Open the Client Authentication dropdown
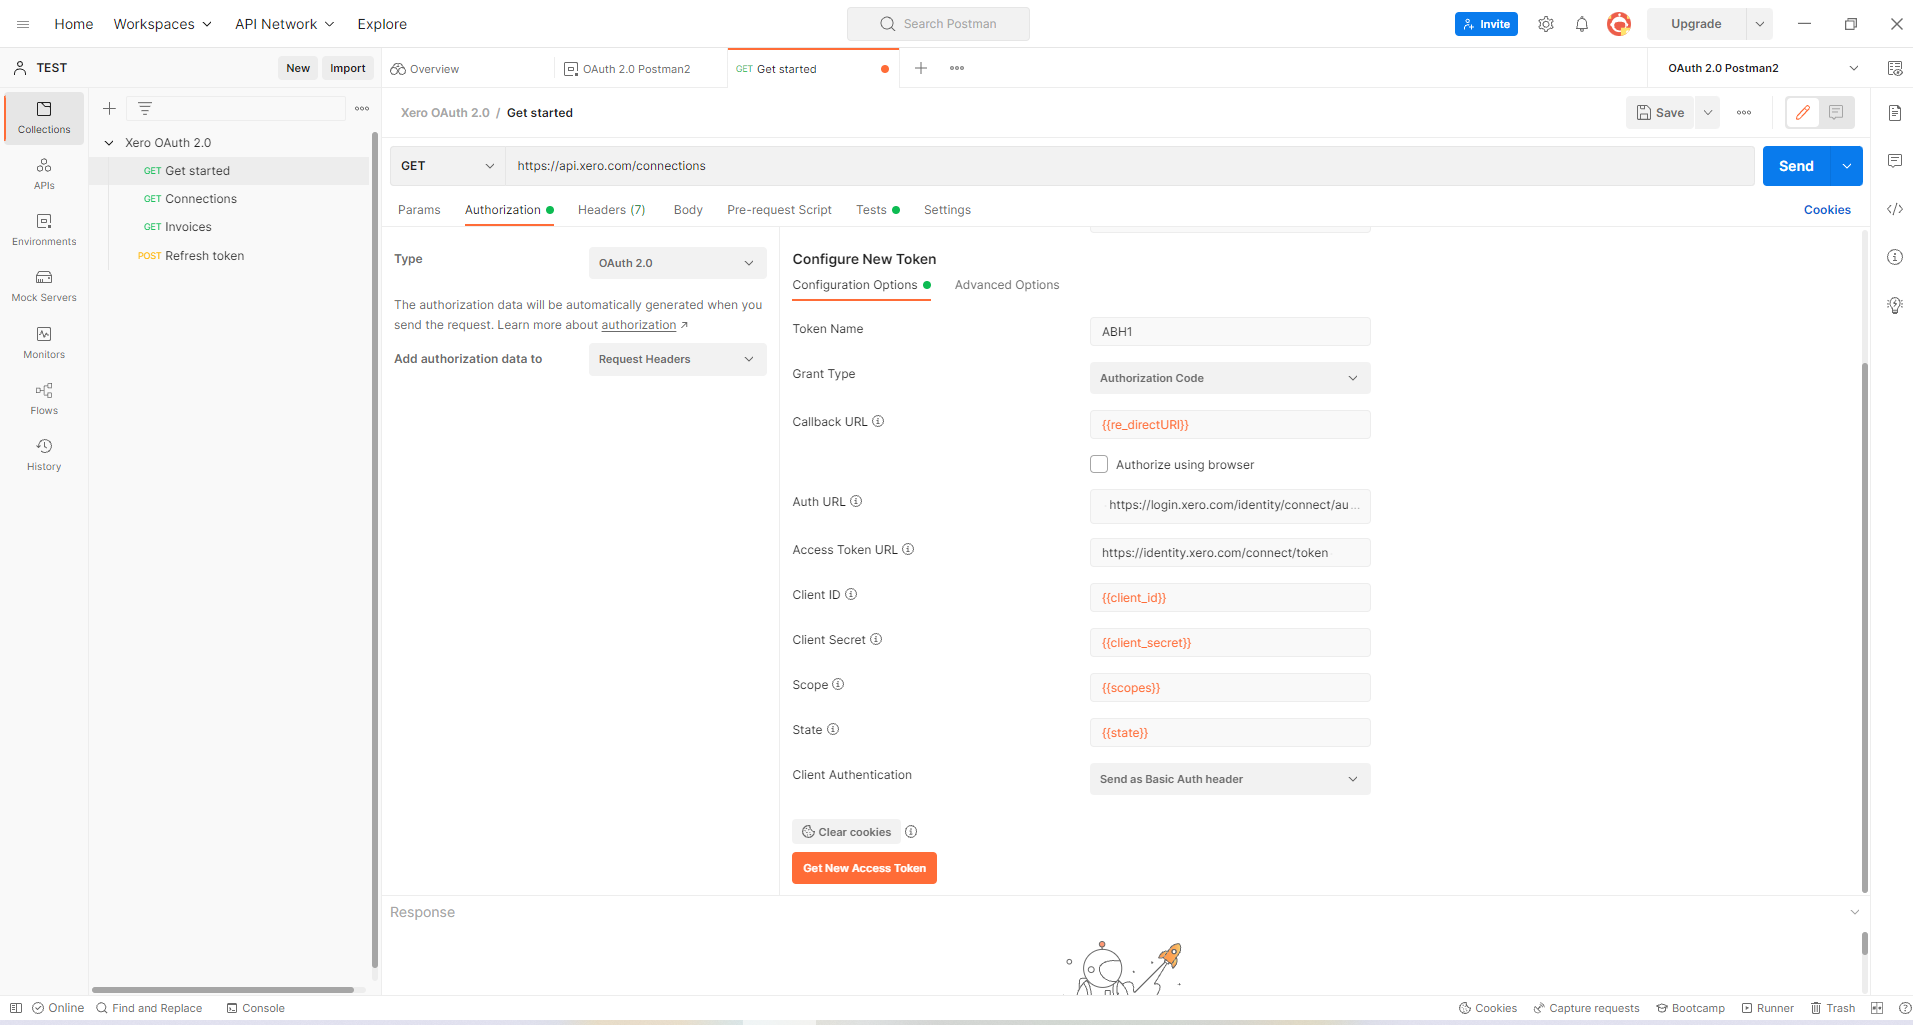The height and width of the screenshot is (1025, 1913). click(x=1229, y=779)
